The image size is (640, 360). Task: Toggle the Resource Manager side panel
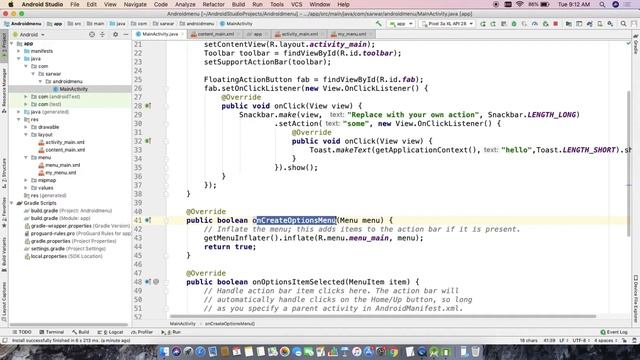pos(4,91)
